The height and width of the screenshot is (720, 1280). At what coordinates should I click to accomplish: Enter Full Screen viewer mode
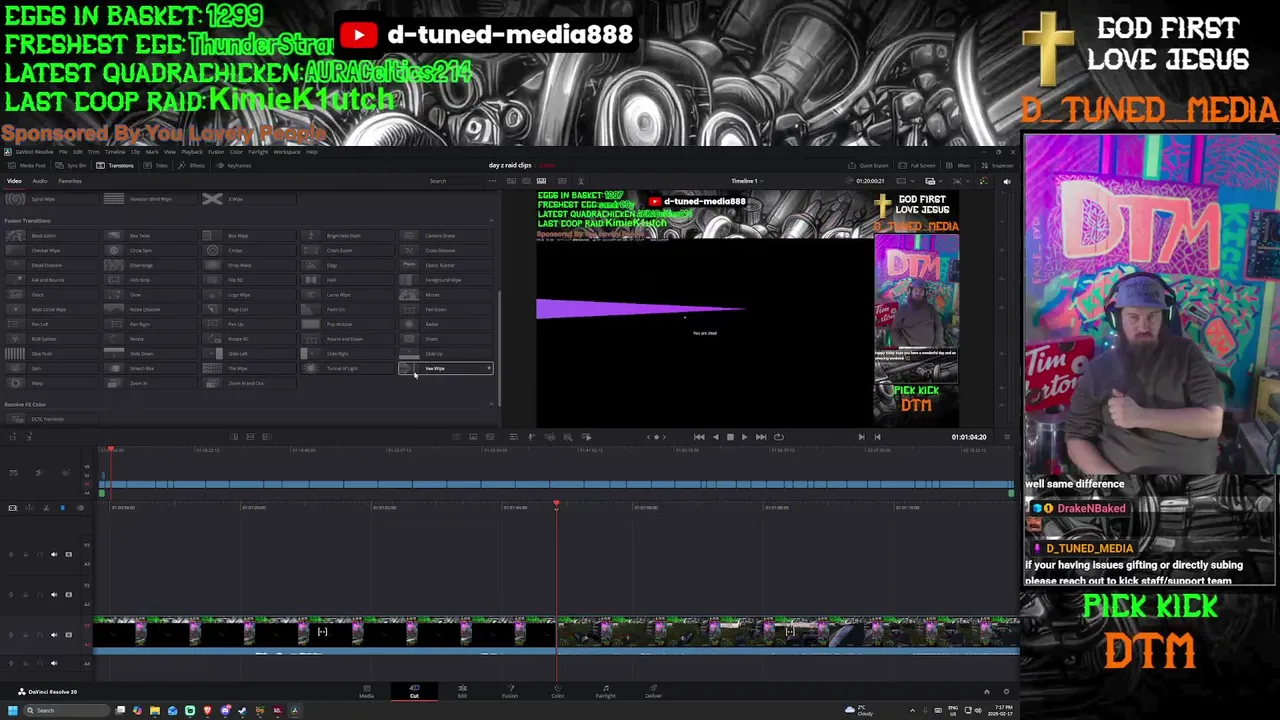click(x=917, y=165)
